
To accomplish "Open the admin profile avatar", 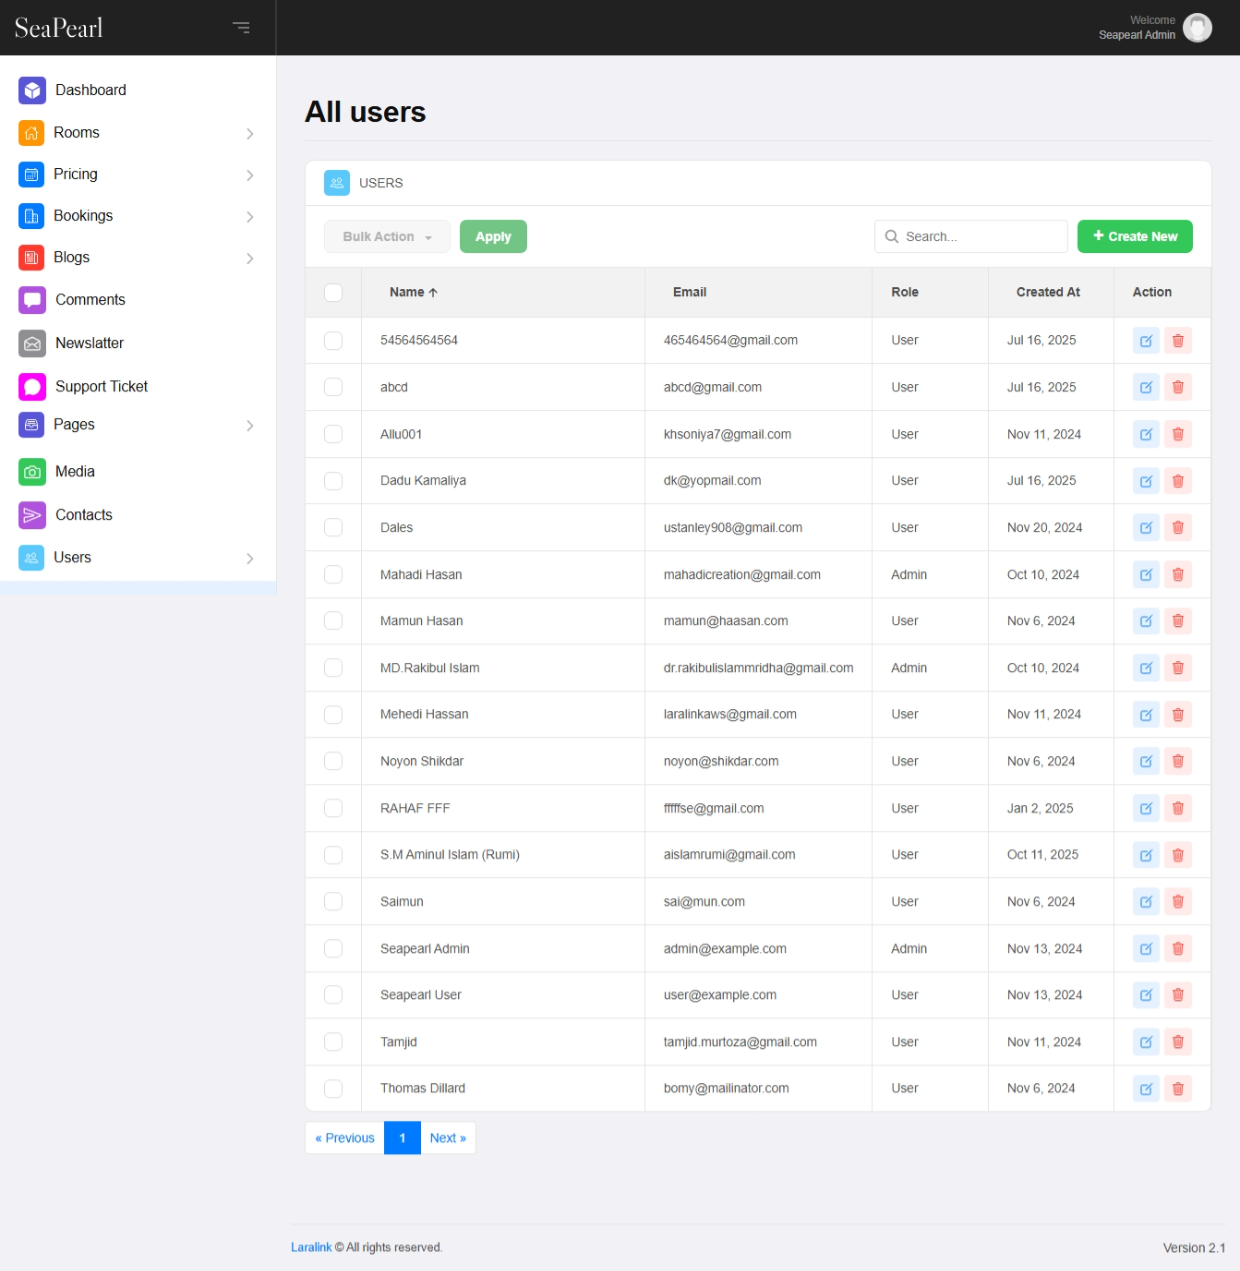I will pos(1197,27).
